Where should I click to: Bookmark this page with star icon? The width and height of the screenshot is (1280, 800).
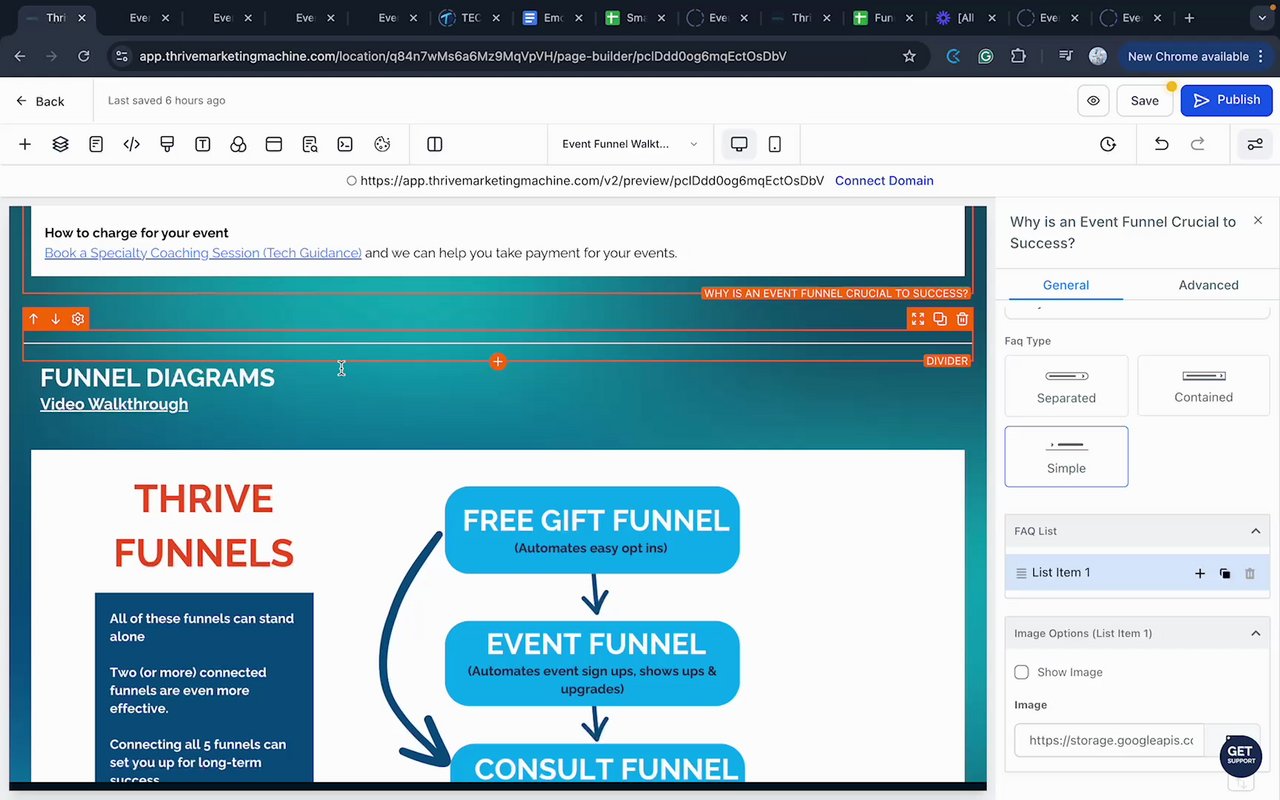coord(909,56)
